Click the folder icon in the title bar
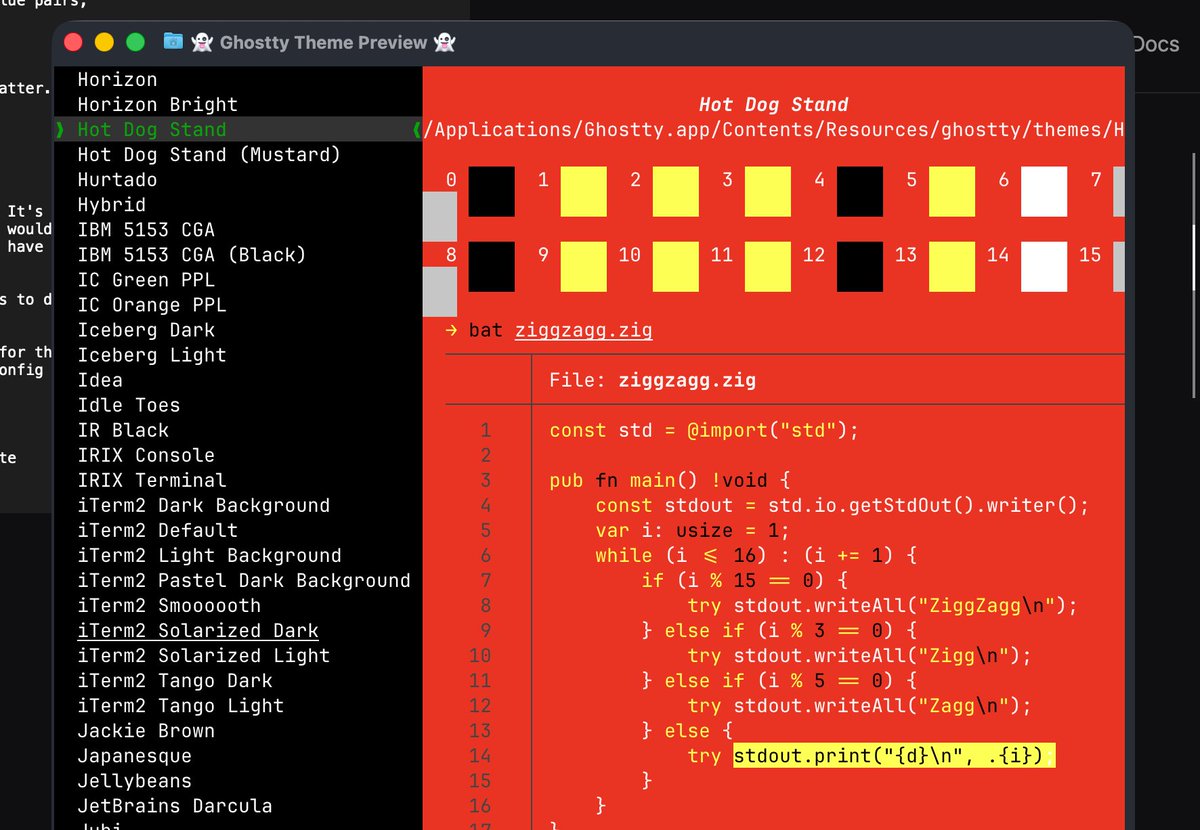This screenshot has width=1200, height=830. tap(174, 42)
